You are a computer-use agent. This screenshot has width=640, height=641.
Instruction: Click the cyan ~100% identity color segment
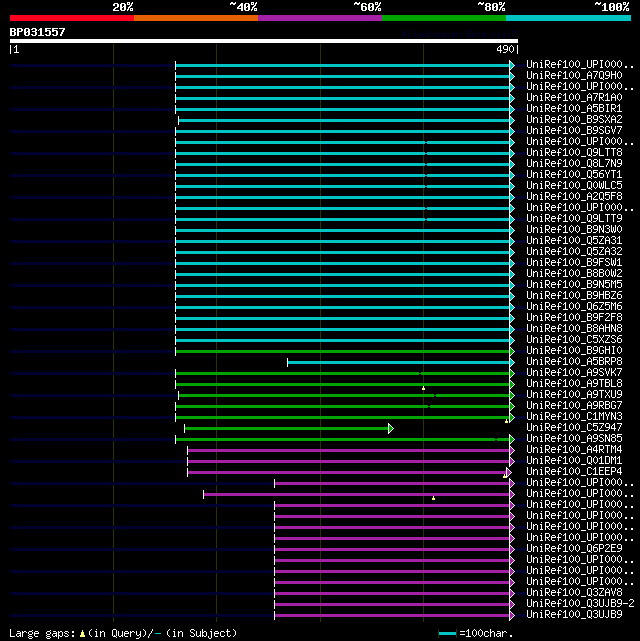click(568, 18)
